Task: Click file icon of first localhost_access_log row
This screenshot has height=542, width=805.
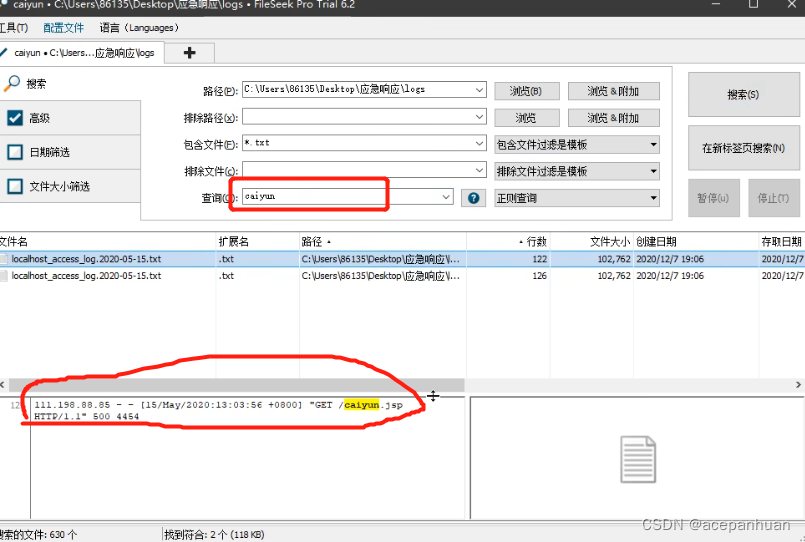Action: click(4, 259)
